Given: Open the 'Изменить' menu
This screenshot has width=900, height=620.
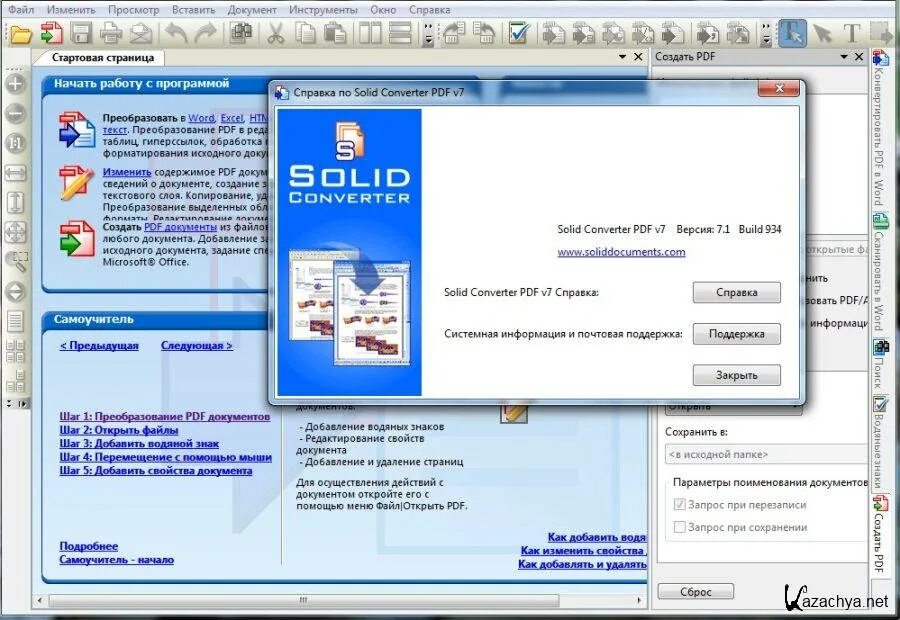Looking at the screenshot, I should point(71,10).
